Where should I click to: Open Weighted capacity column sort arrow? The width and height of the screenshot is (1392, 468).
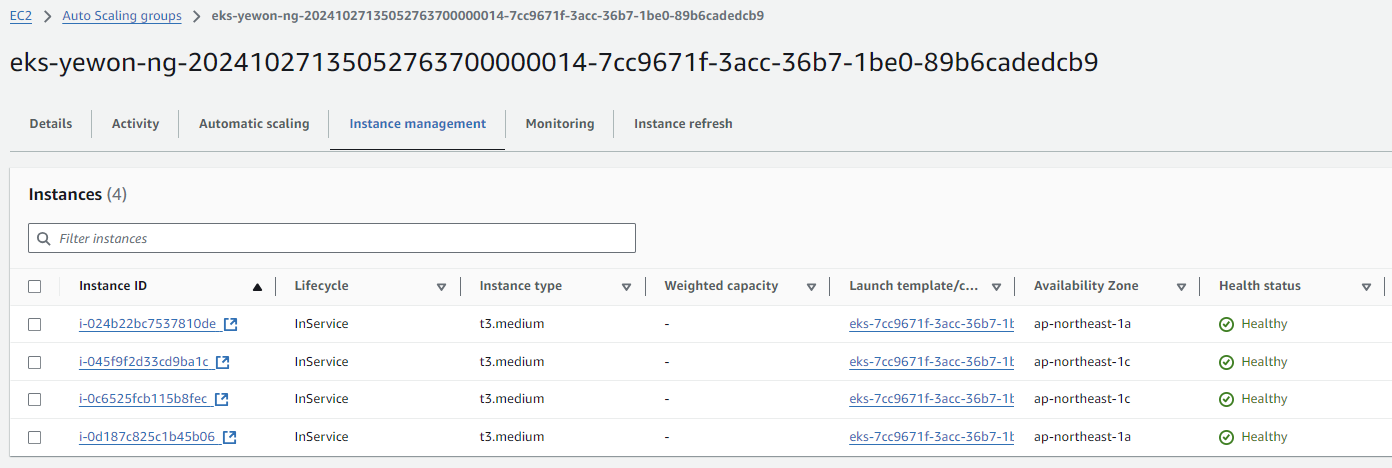pyautogui.click(x=811, y=287)
